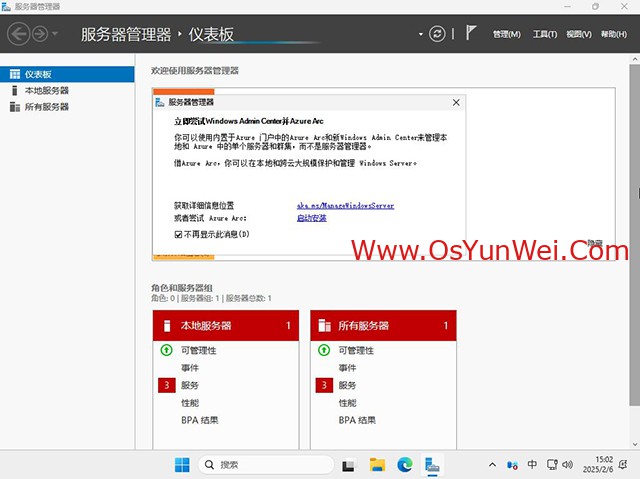Click the forward navigation arrow
640x479 pixels.
40,34
